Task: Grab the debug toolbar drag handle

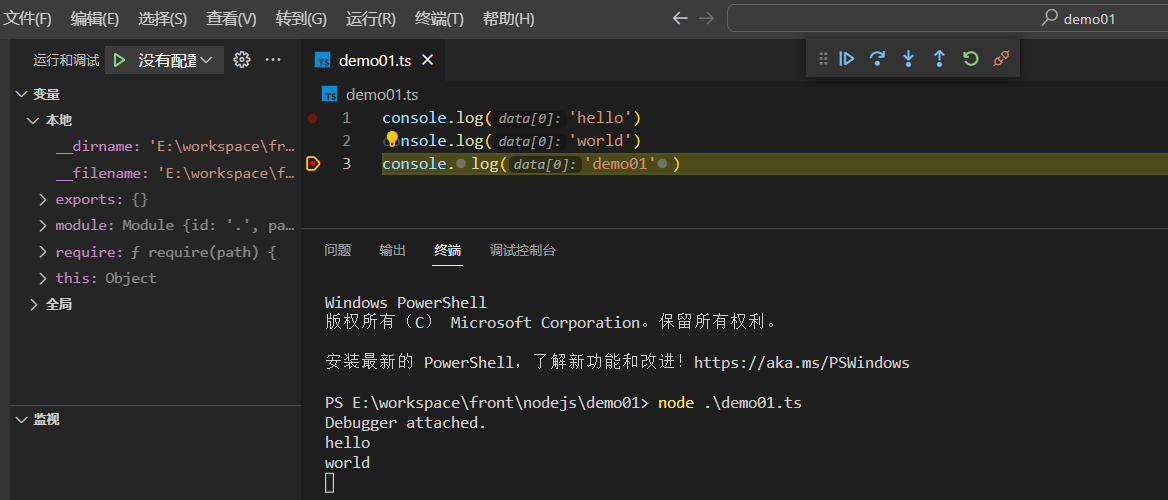Action: (x=823, y=59)
